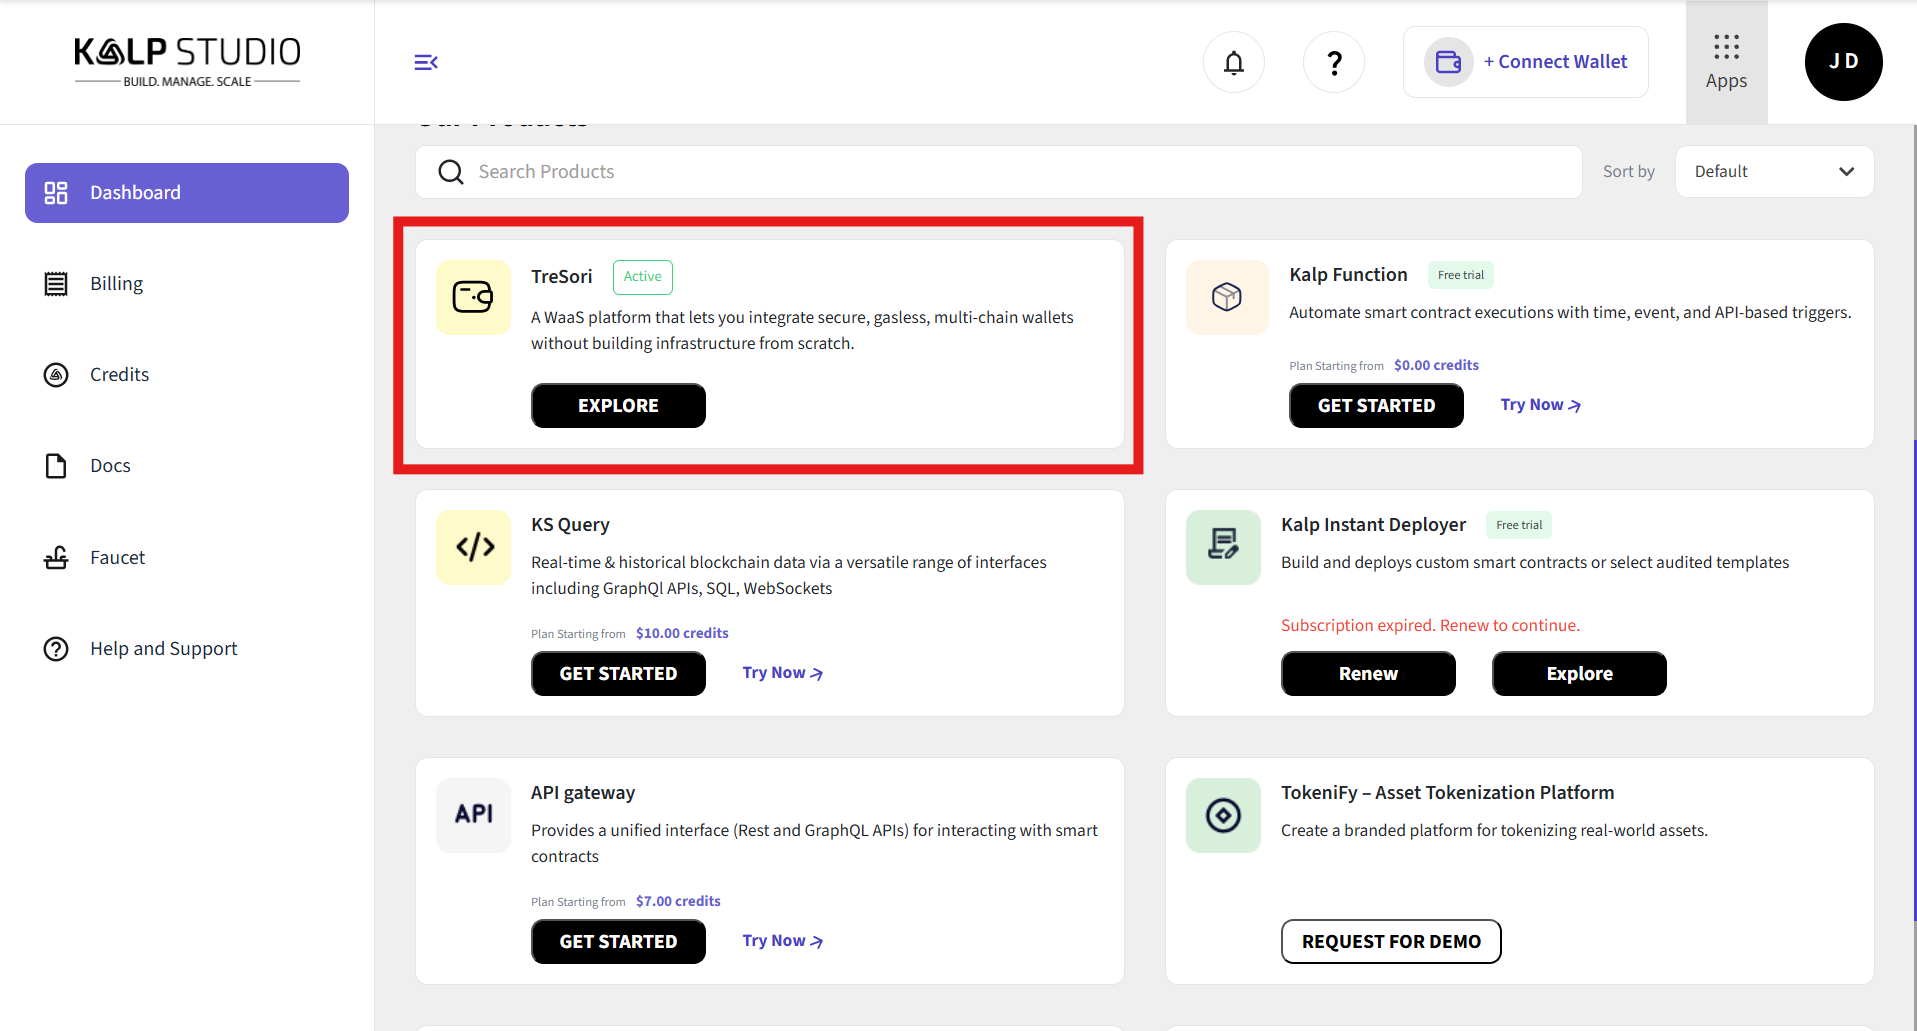Expand the Sort by Default dropdown
This screenshot has width=1917, height=1031.
click(1773, 172)
